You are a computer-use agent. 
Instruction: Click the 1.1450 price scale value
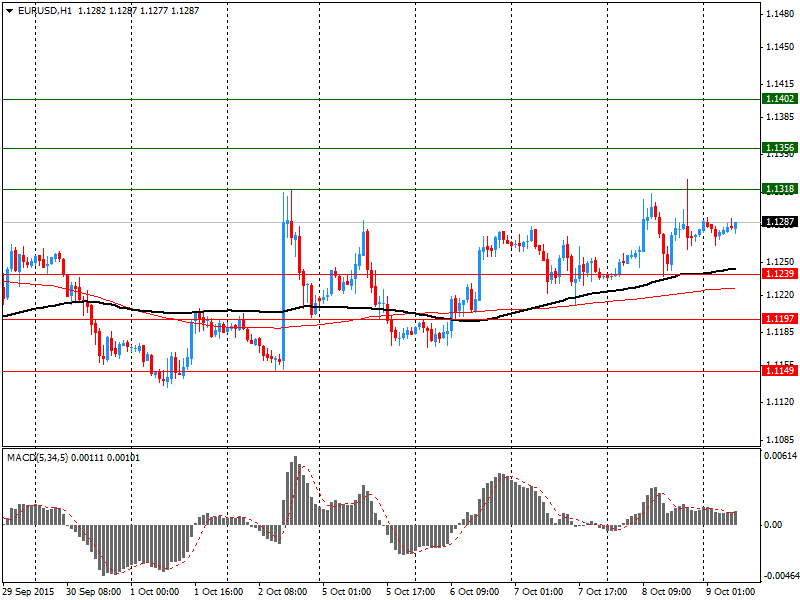[x=780, y=47]
